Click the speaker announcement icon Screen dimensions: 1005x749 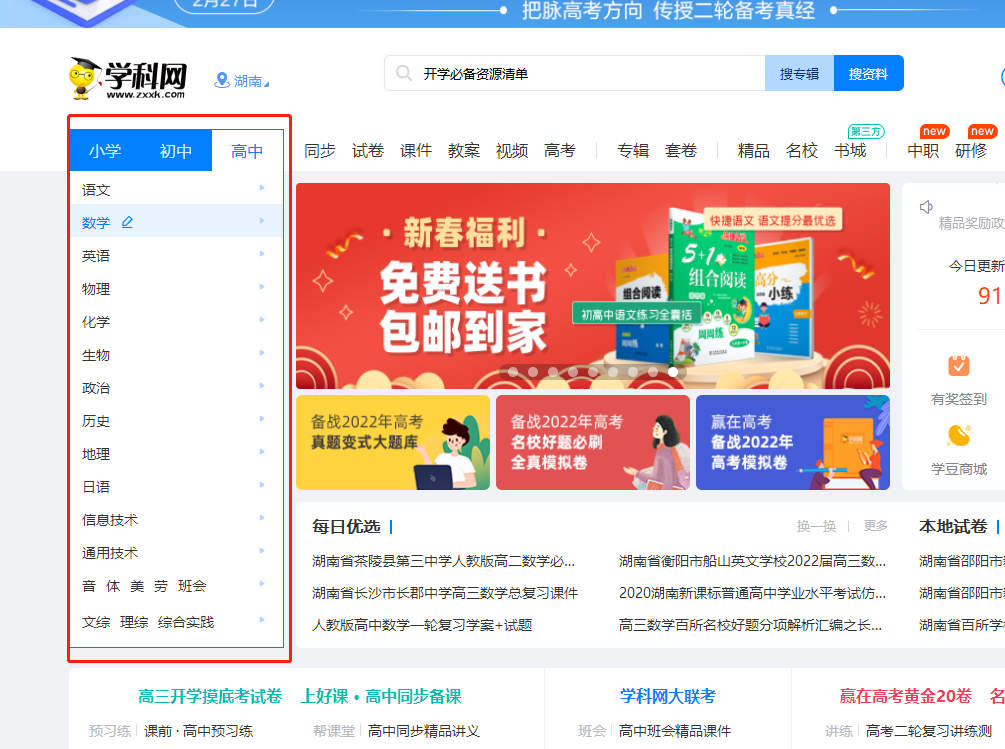click(926, 207)
